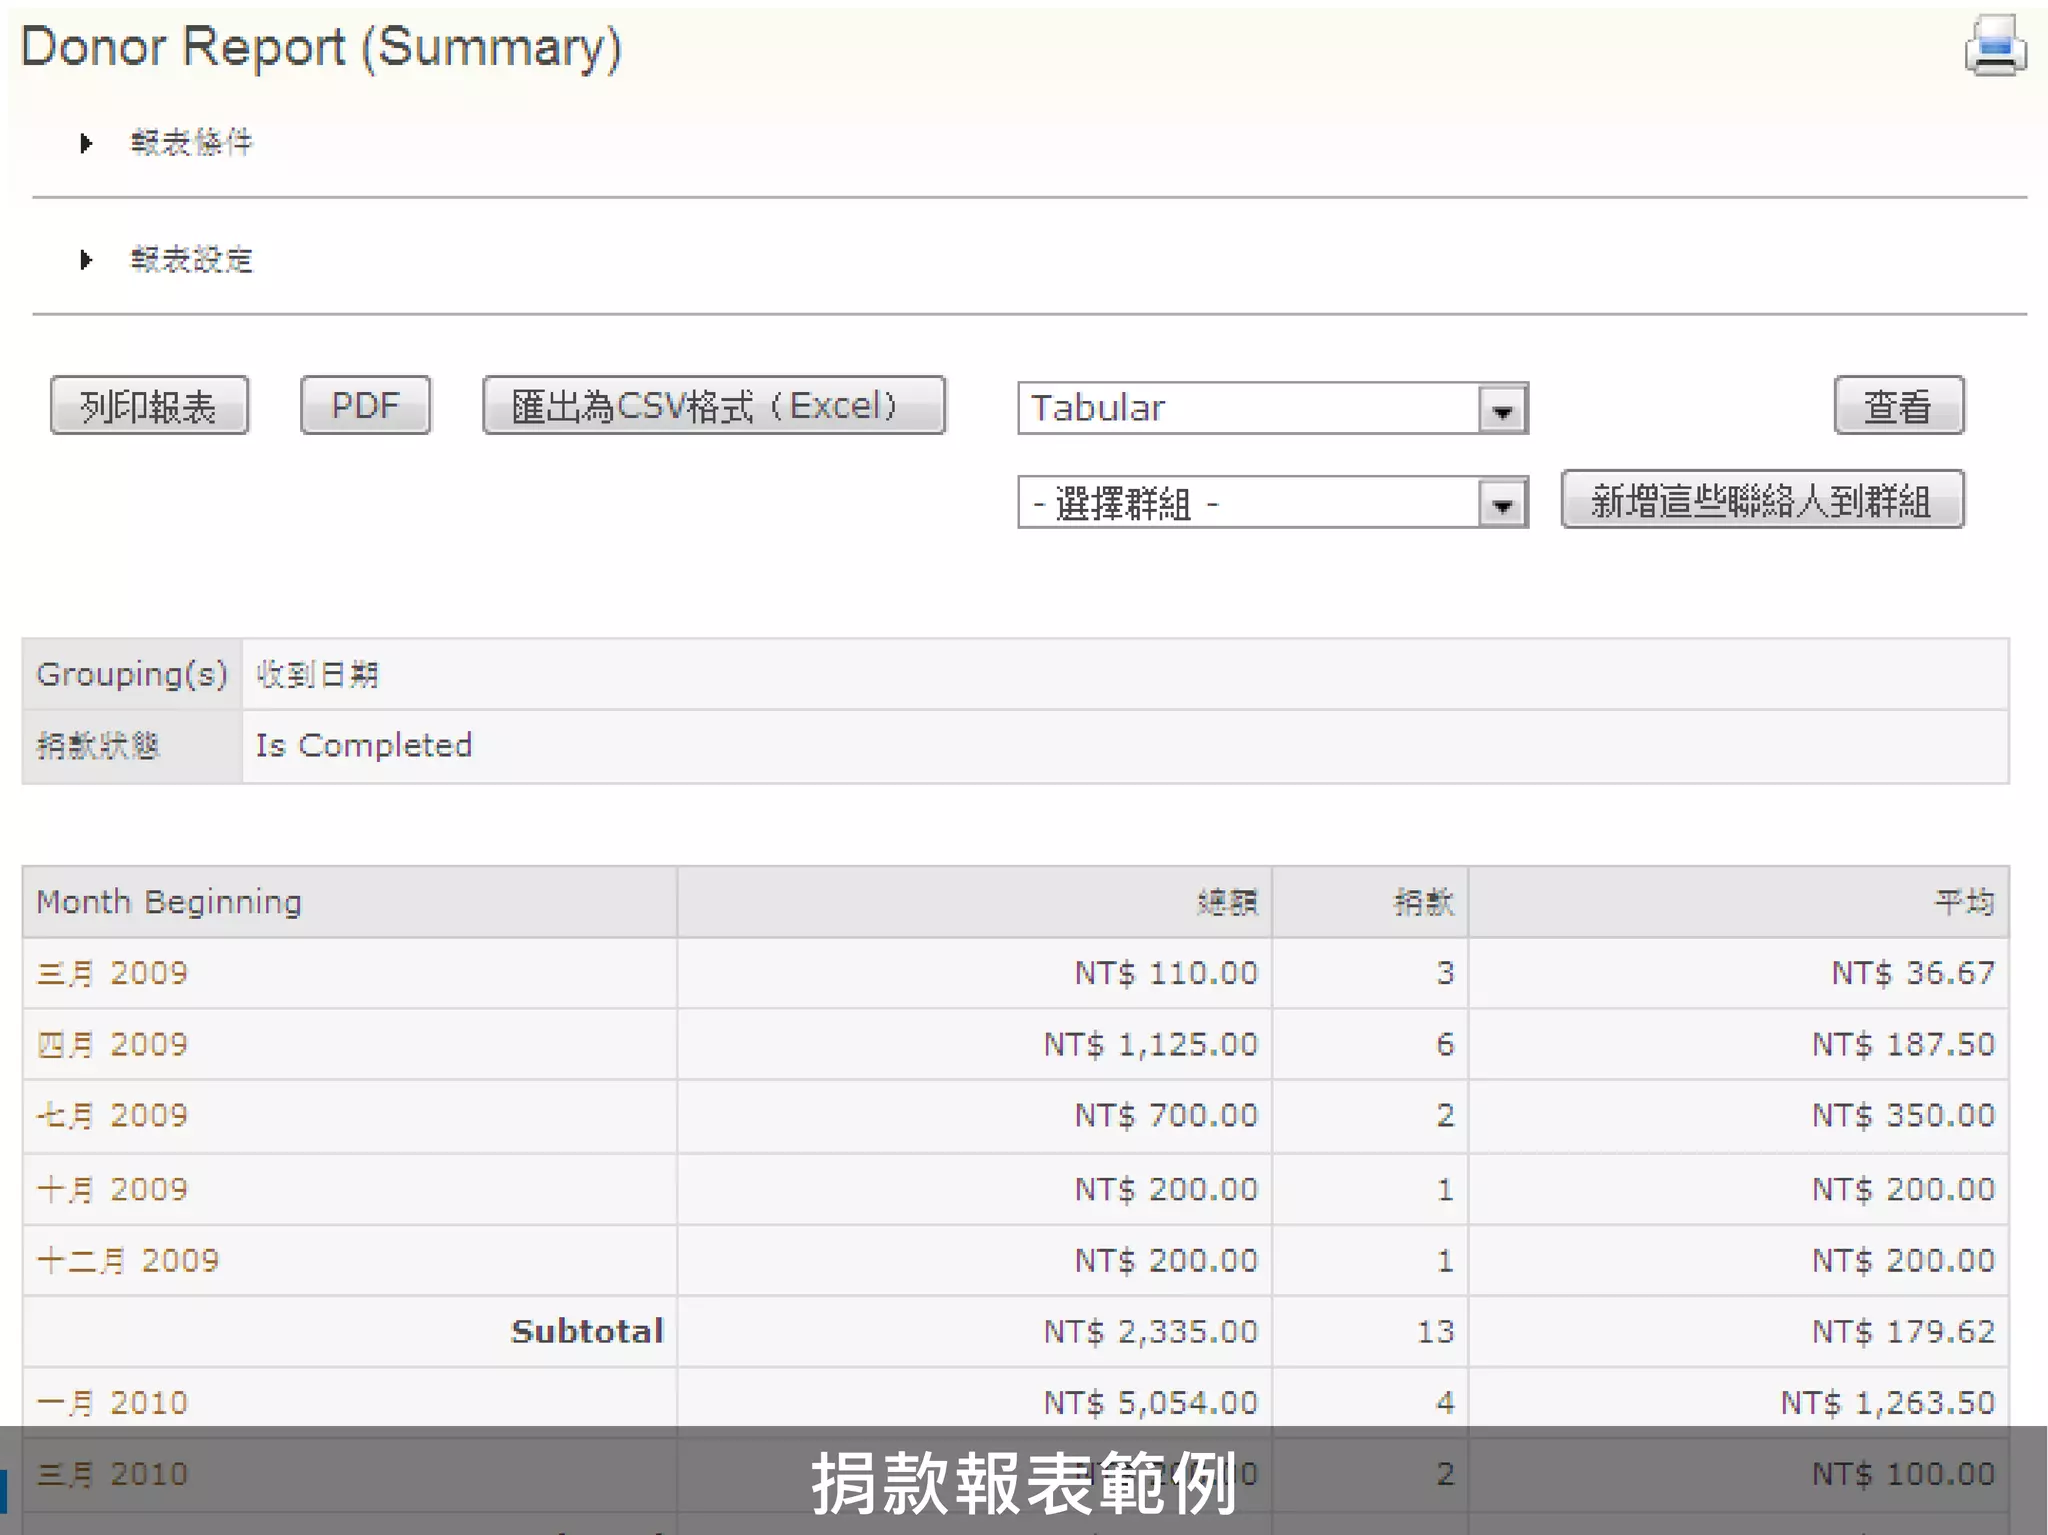Open the 十月 2009 month link

pos(112,1190)
